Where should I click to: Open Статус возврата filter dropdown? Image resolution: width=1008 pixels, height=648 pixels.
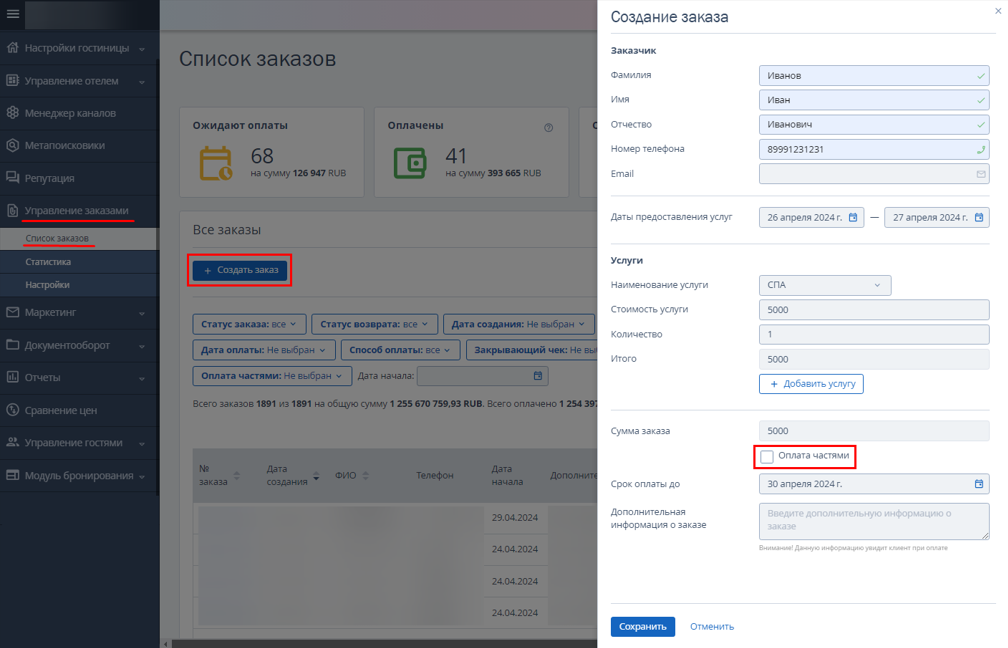point(374,324)
